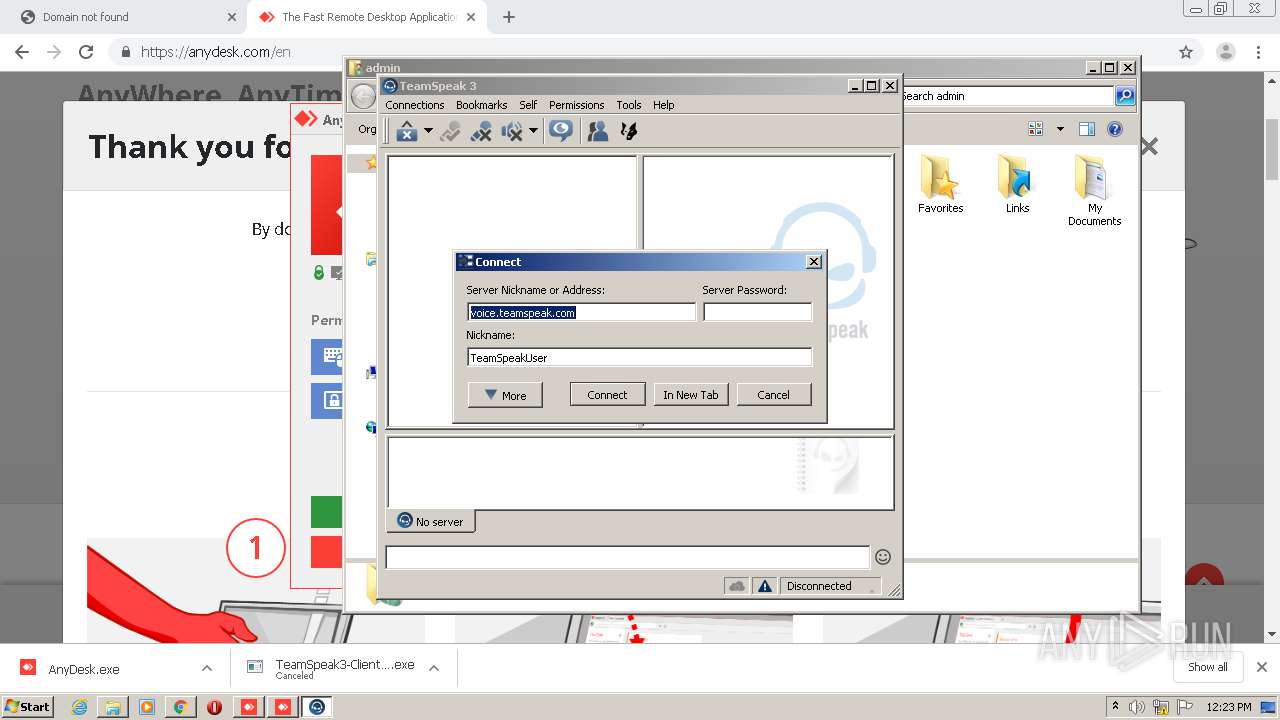Click the Server Nickname or Address field
1280x720 pixels.
(x=581, y=313)
